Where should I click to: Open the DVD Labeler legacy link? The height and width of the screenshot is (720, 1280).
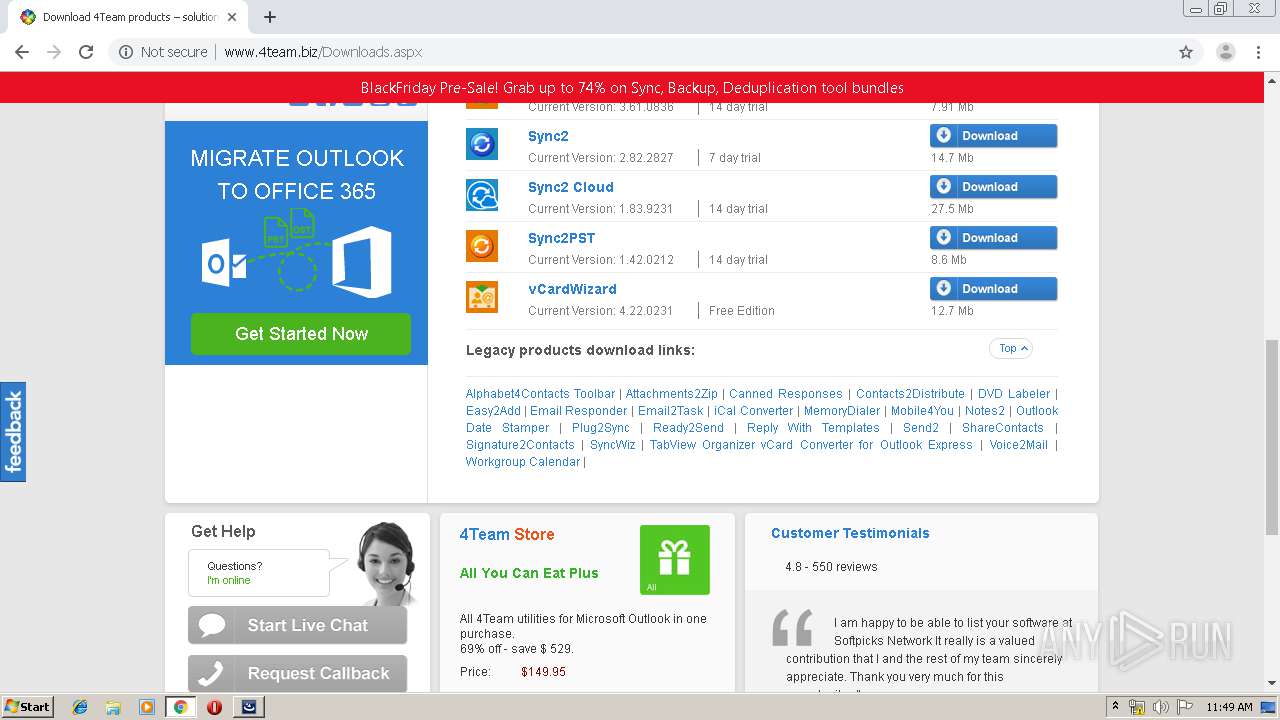1013,394
